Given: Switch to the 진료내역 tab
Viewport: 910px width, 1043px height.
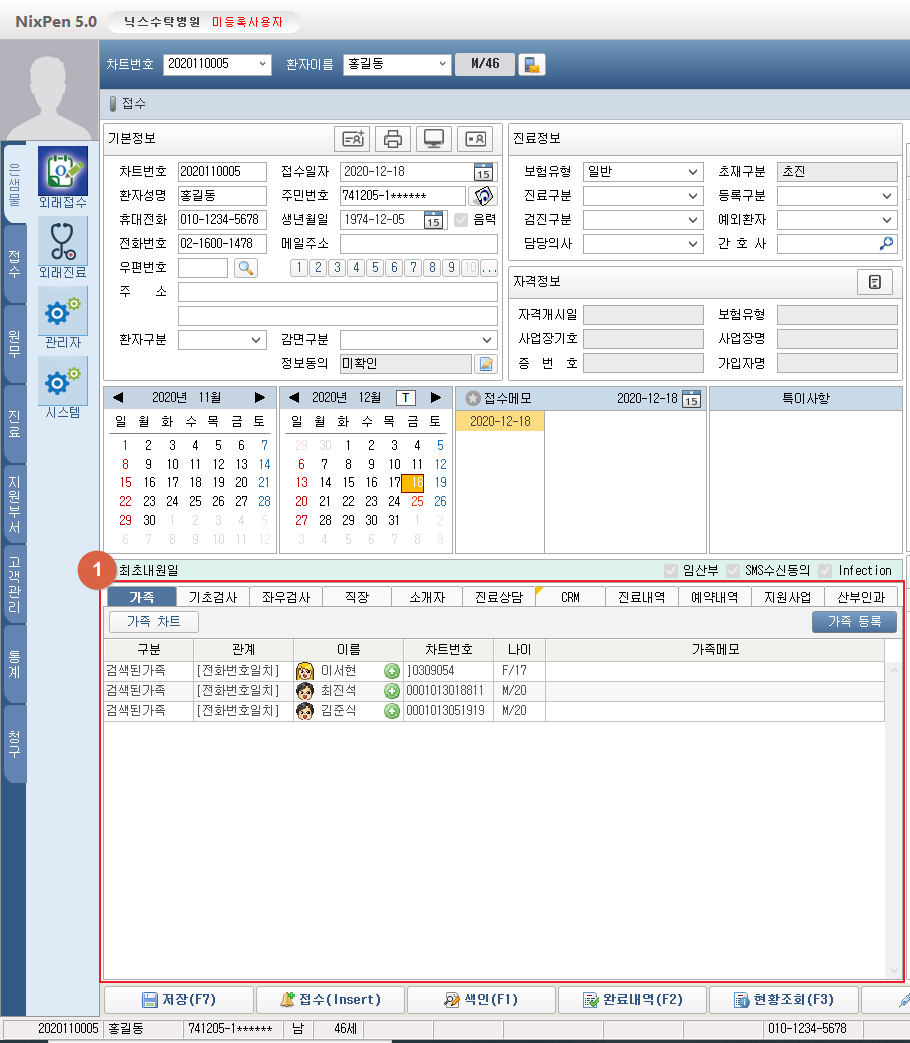Looking at the screenshot, I should tap(643, 597).
